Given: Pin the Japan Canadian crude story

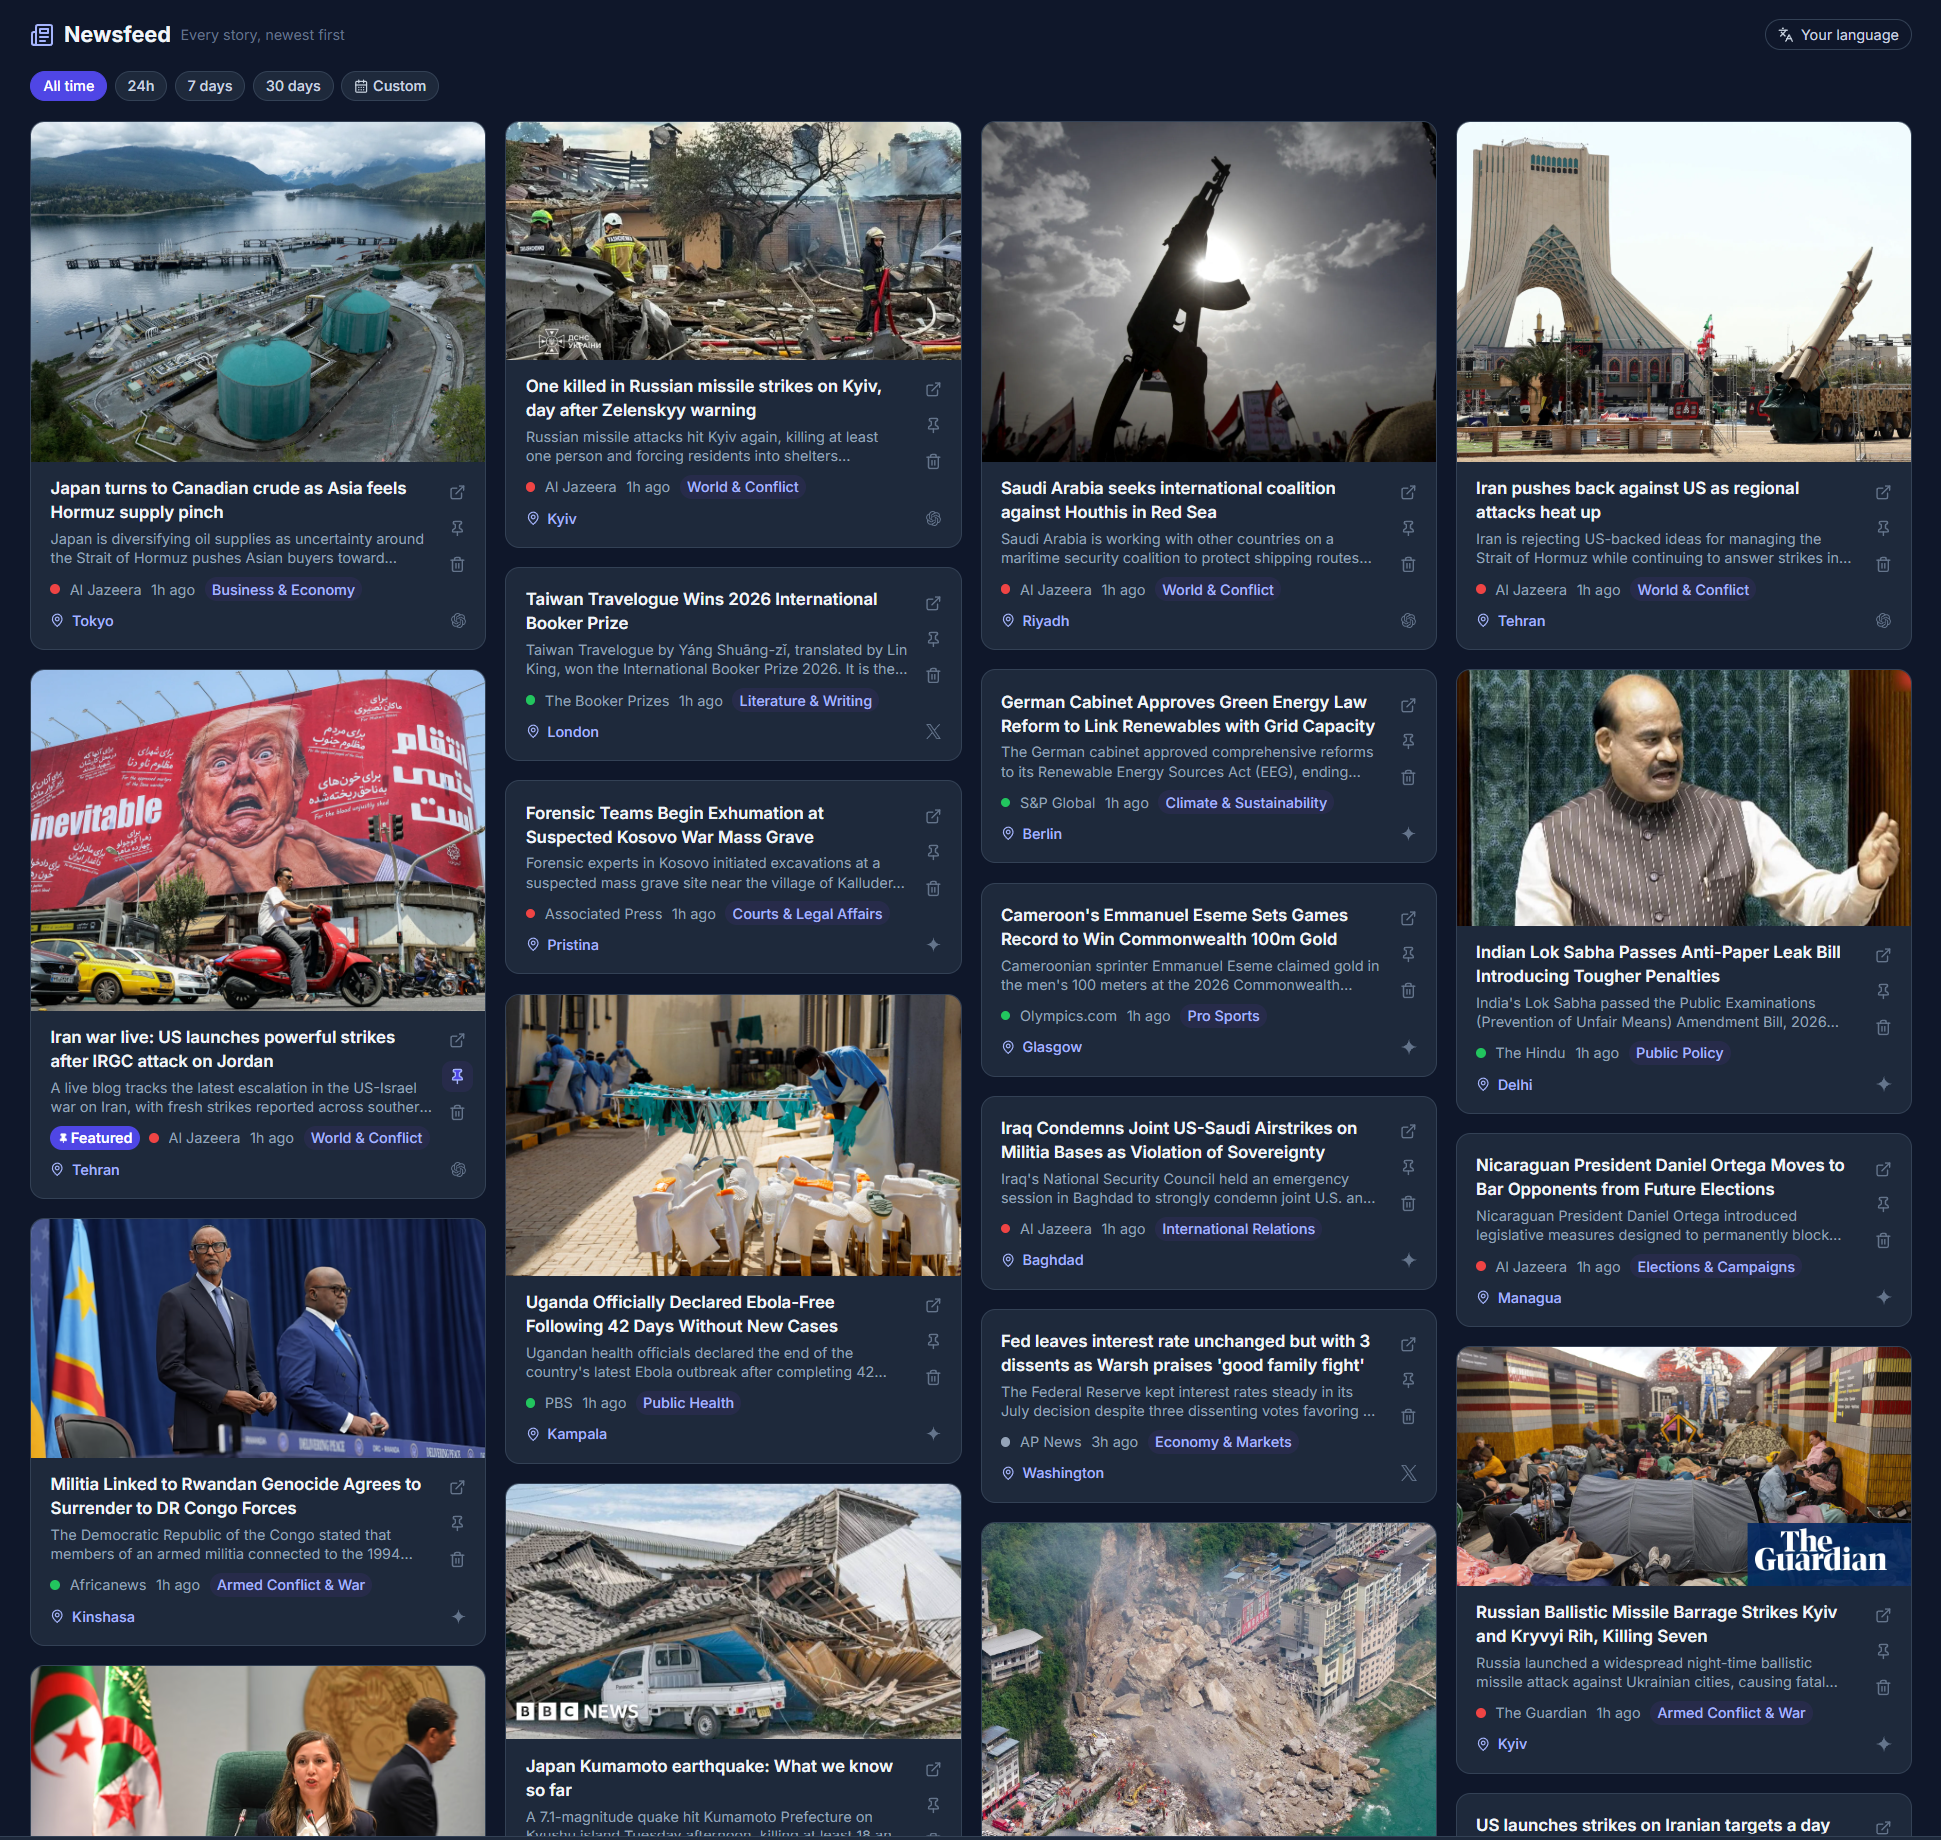Looking at the screenshot, I should coord(457,528).
